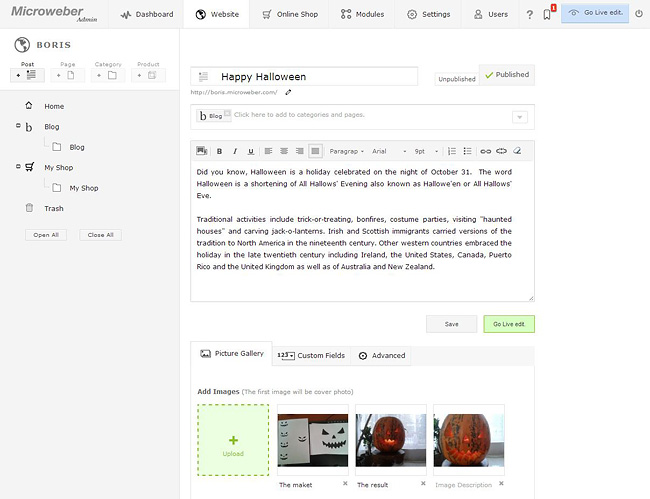
Task: Collapse the My Shop tree node
Action: pyautogui.click(x=18, y=166)
